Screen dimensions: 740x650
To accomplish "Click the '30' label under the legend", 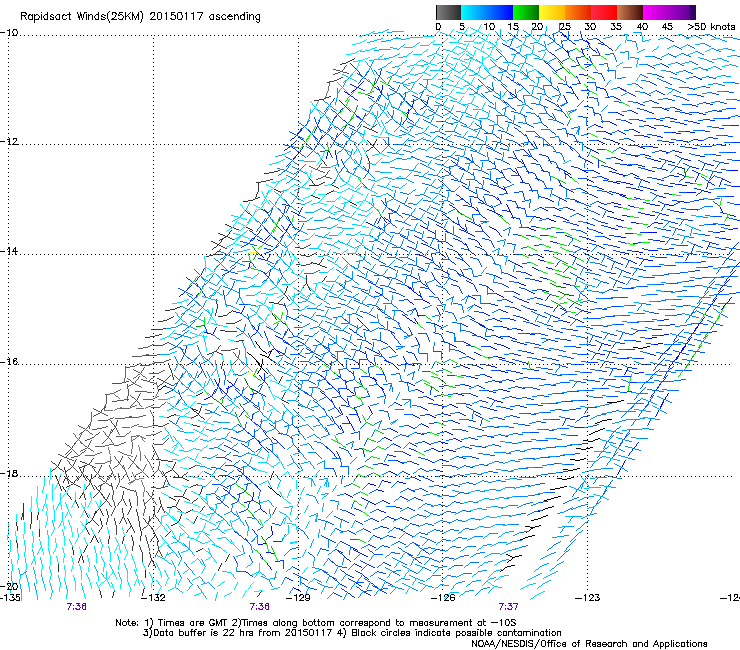I will tap(590, 27).
